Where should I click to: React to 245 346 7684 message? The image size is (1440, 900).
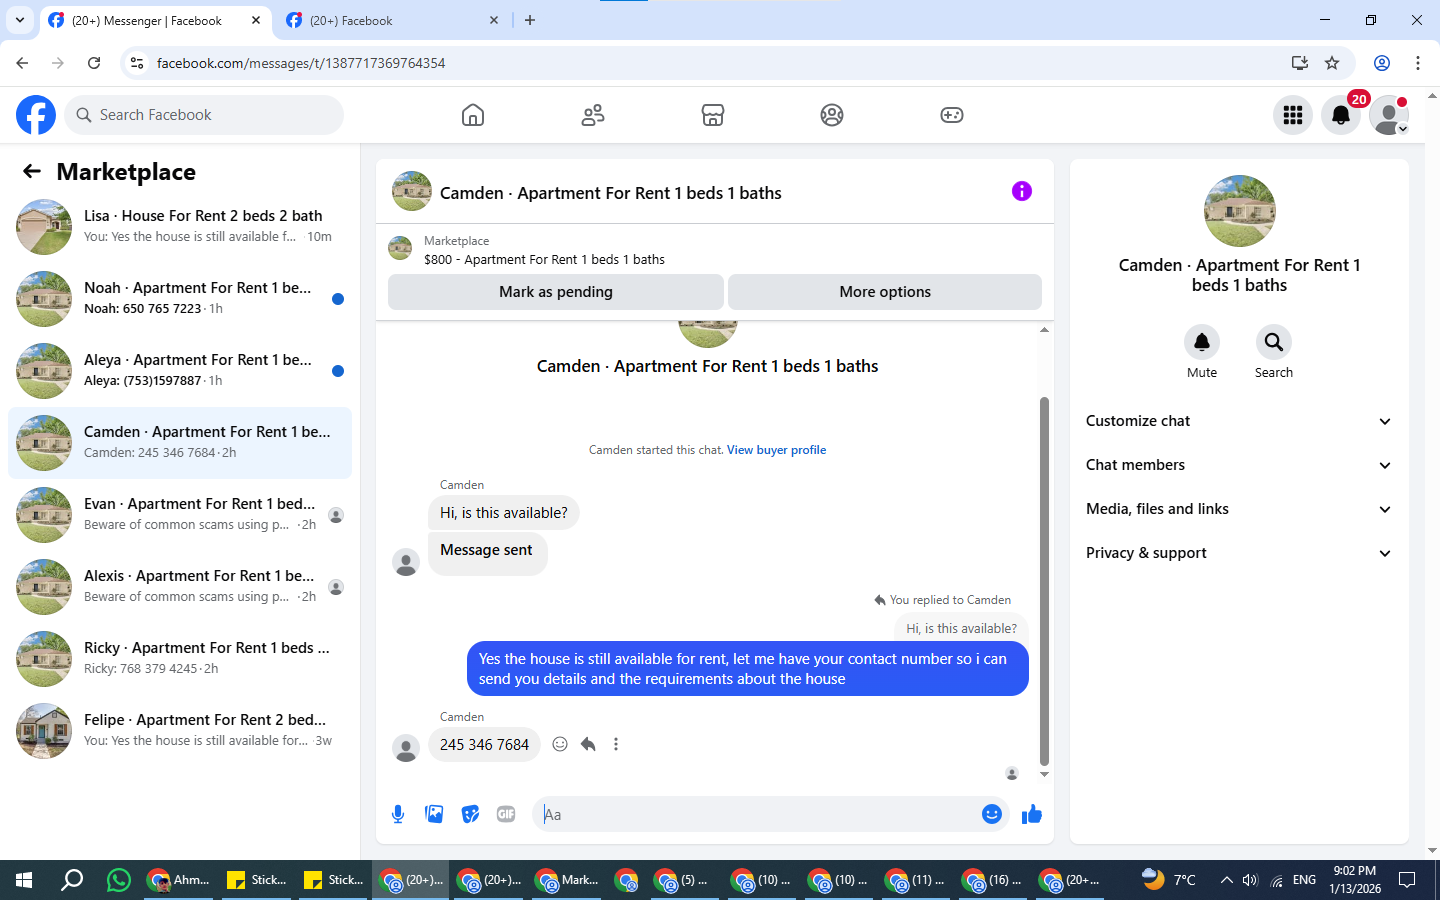(x=560, y=744)
